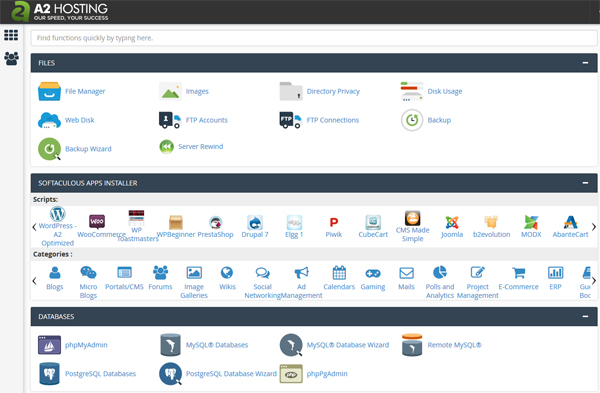Select the CubeCart script icon
Viewport: 600px width, 393px height.
click(373, 222)
